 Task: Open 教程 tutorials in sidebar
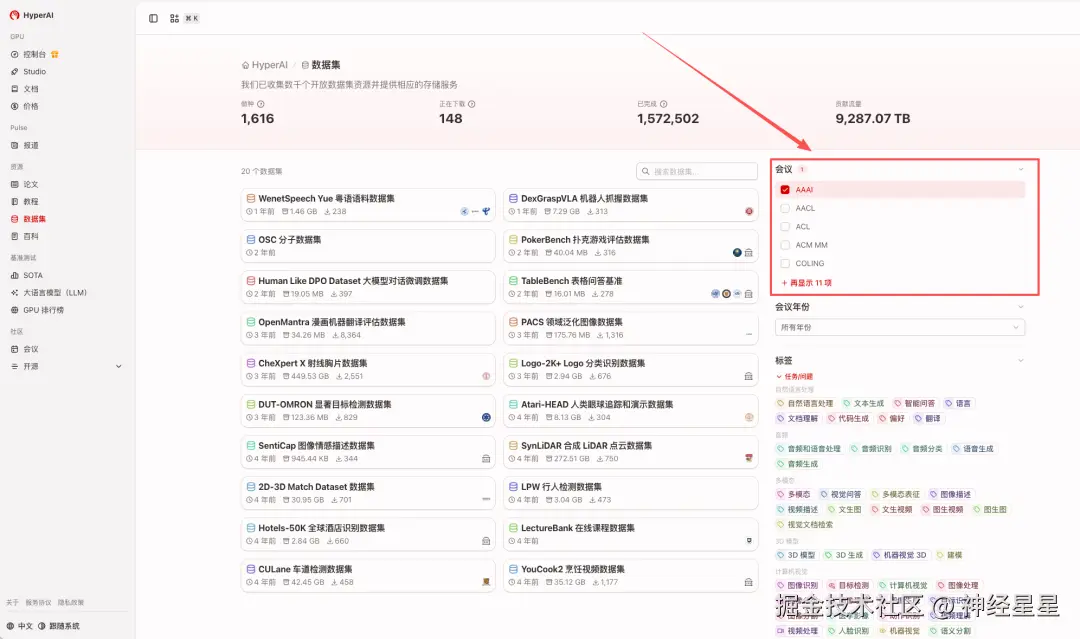tap(25, 202)
